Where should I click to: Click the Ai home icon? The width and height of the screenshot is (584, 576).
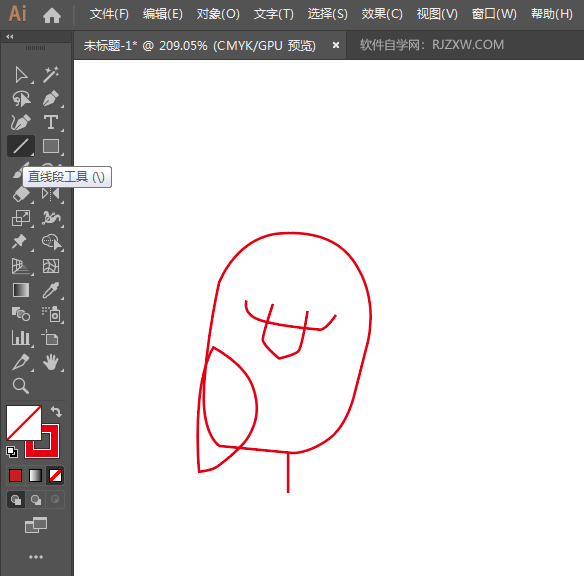point(52,15)
